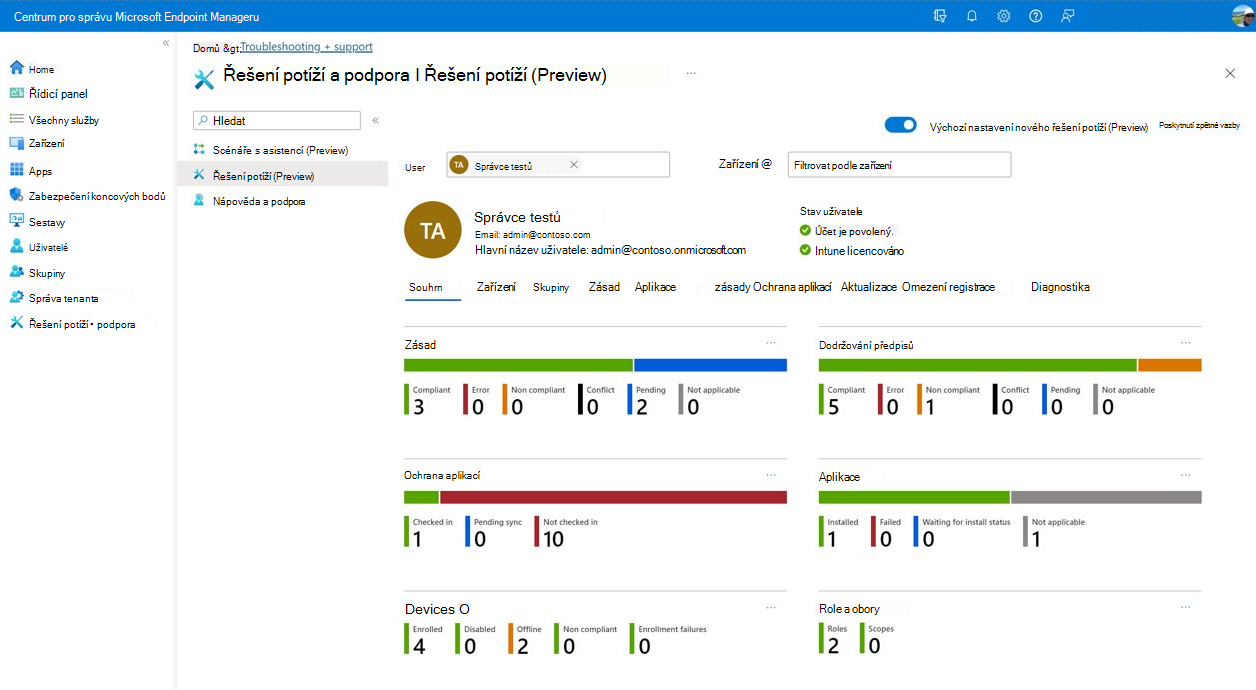
Task: Switch to the Souhrn tab
Action: [426, 287]
